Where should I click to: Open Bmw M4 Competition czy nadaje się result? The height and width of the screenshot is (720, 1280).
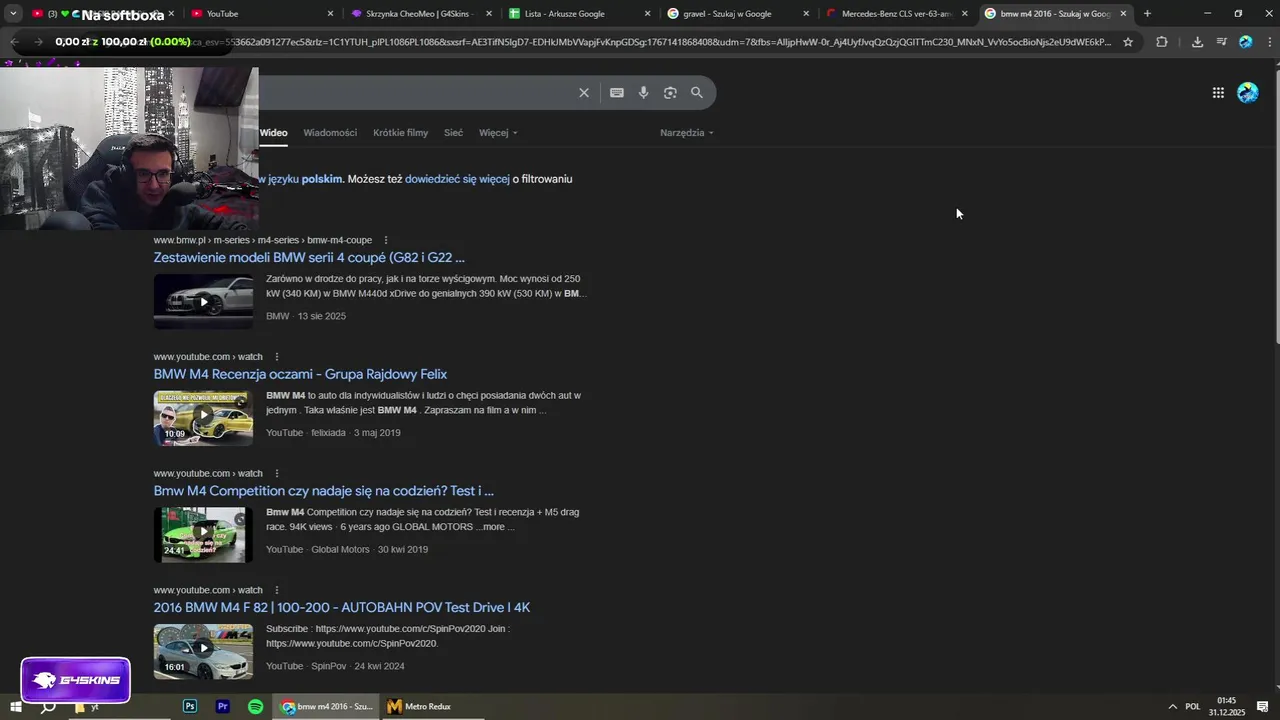tap(323, 491)
